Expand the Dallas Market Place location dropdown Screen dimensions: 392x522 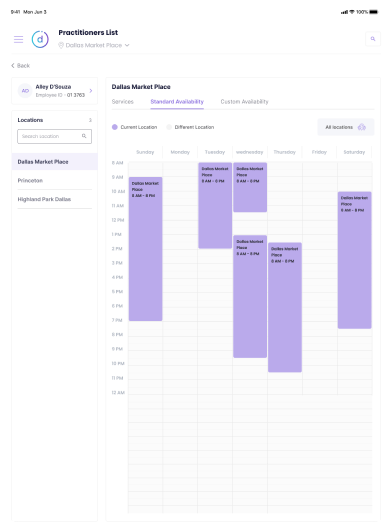click(127, 45)
